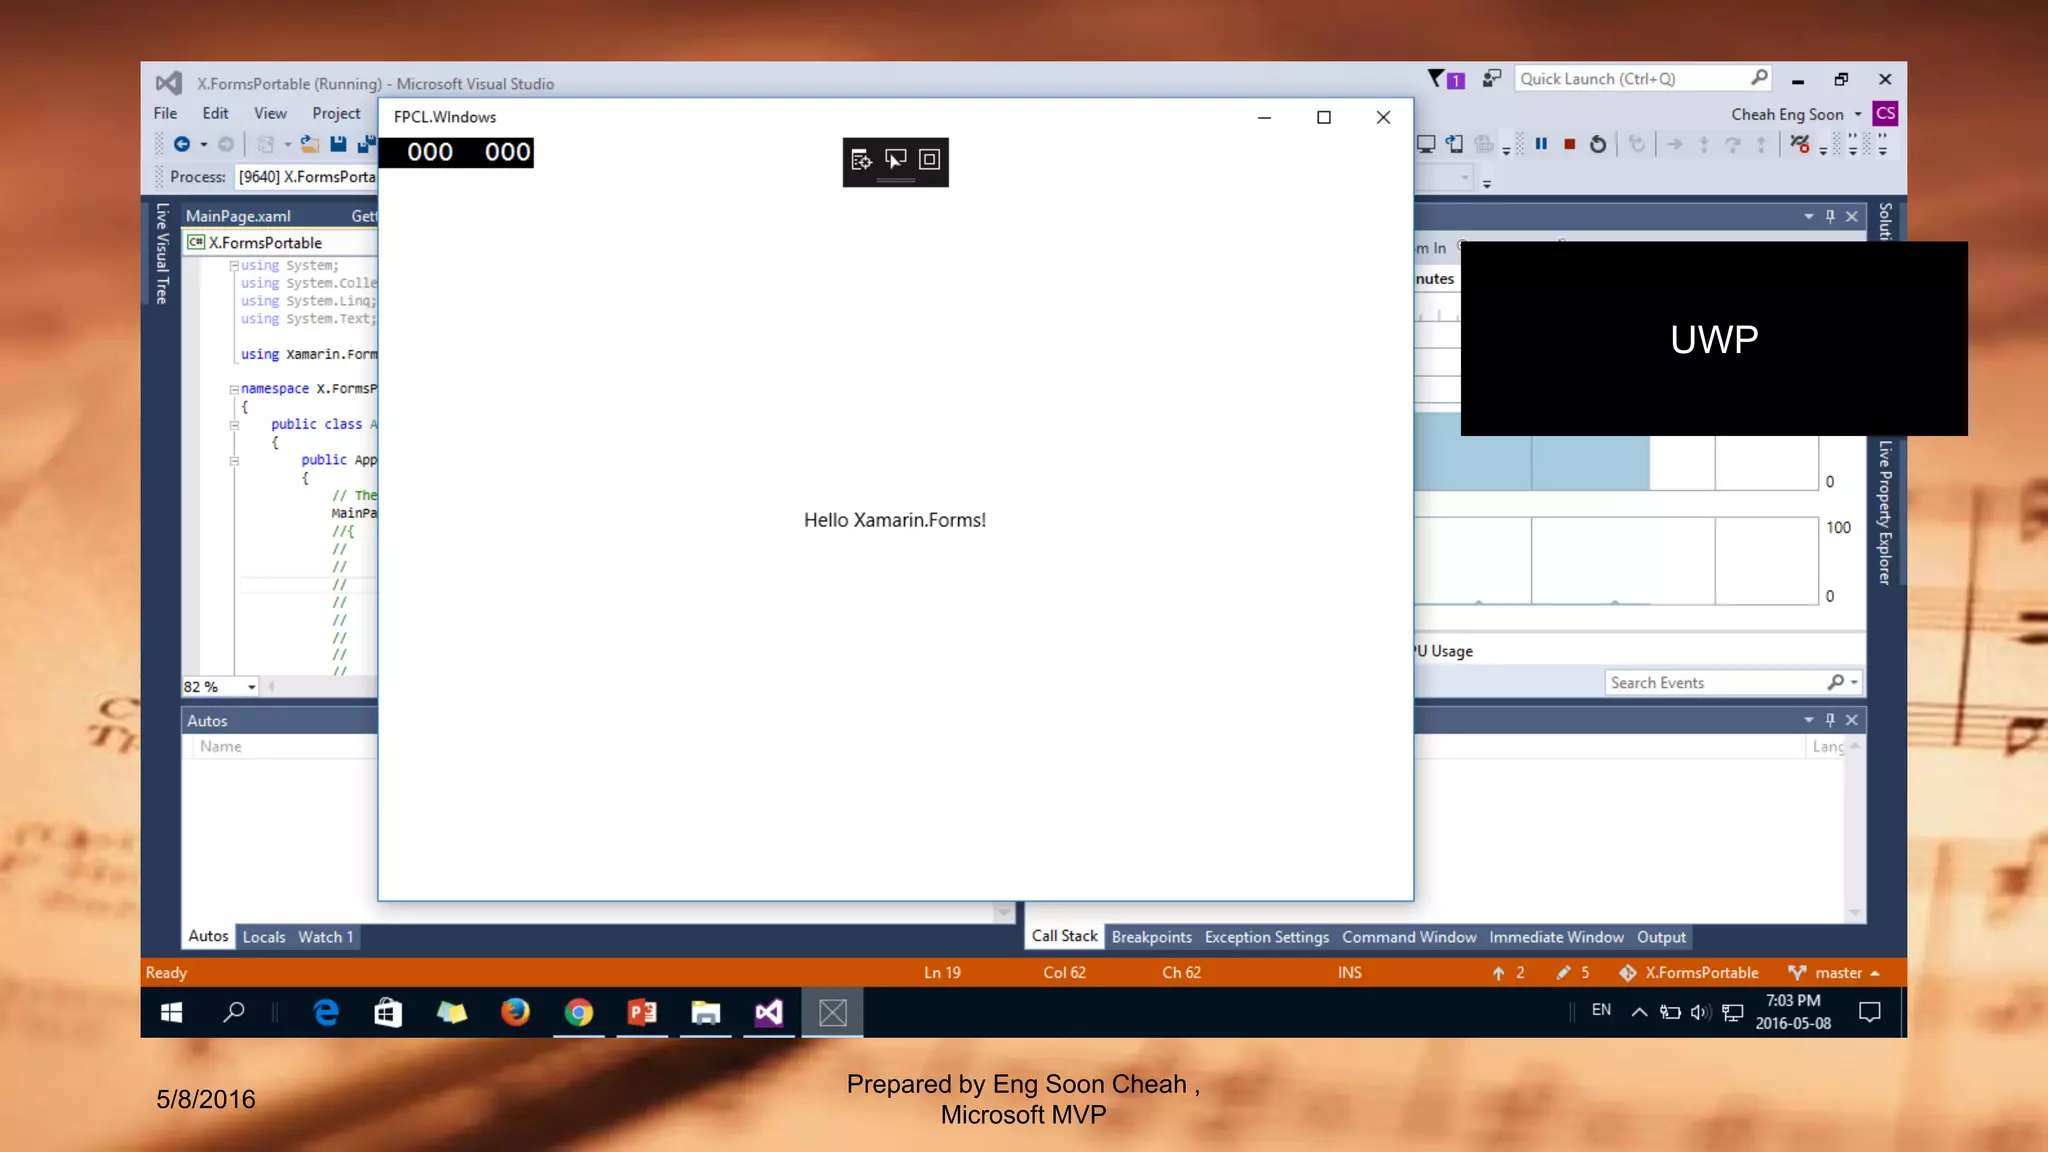Click the search magnifier in Search Events box
This screenshot has height=1152, width=2048.
(x=1835, y=682)
